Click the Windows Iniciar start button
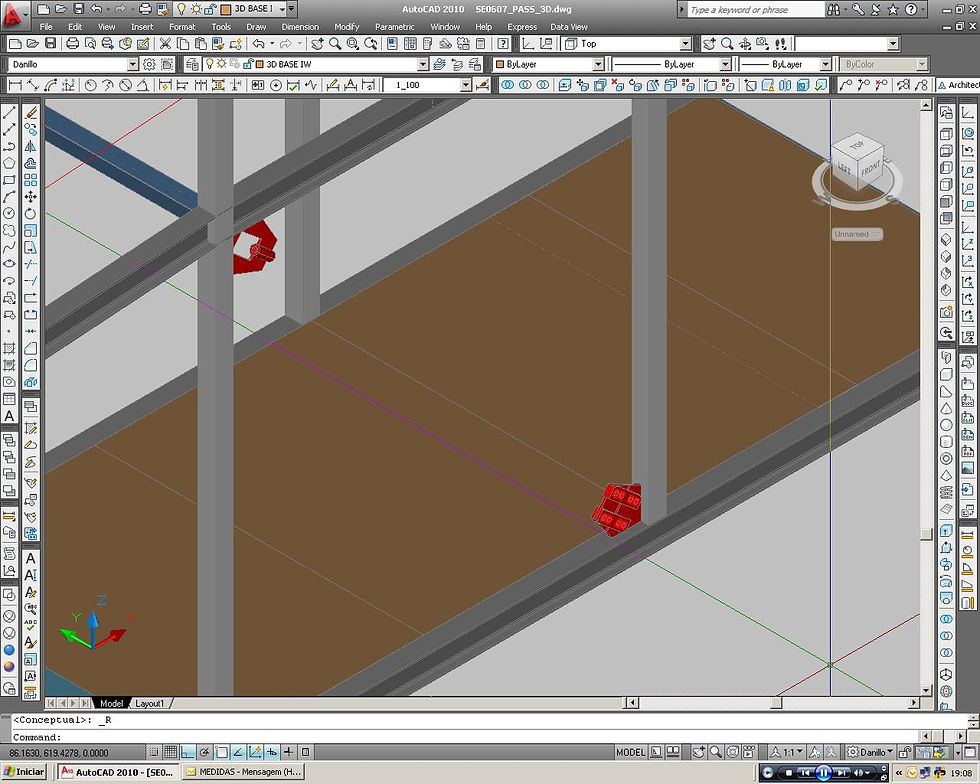Viewport: 980px width, 784px height. coord(25,772)
